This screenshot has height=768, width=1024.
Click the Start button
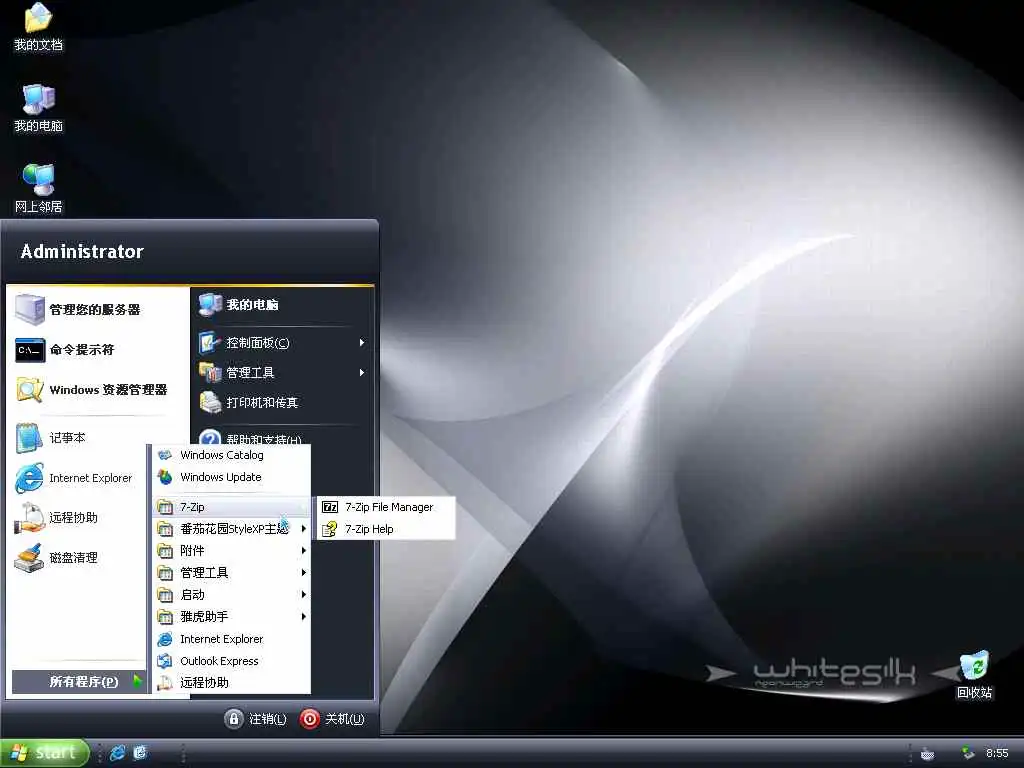[x=44, y=753]
